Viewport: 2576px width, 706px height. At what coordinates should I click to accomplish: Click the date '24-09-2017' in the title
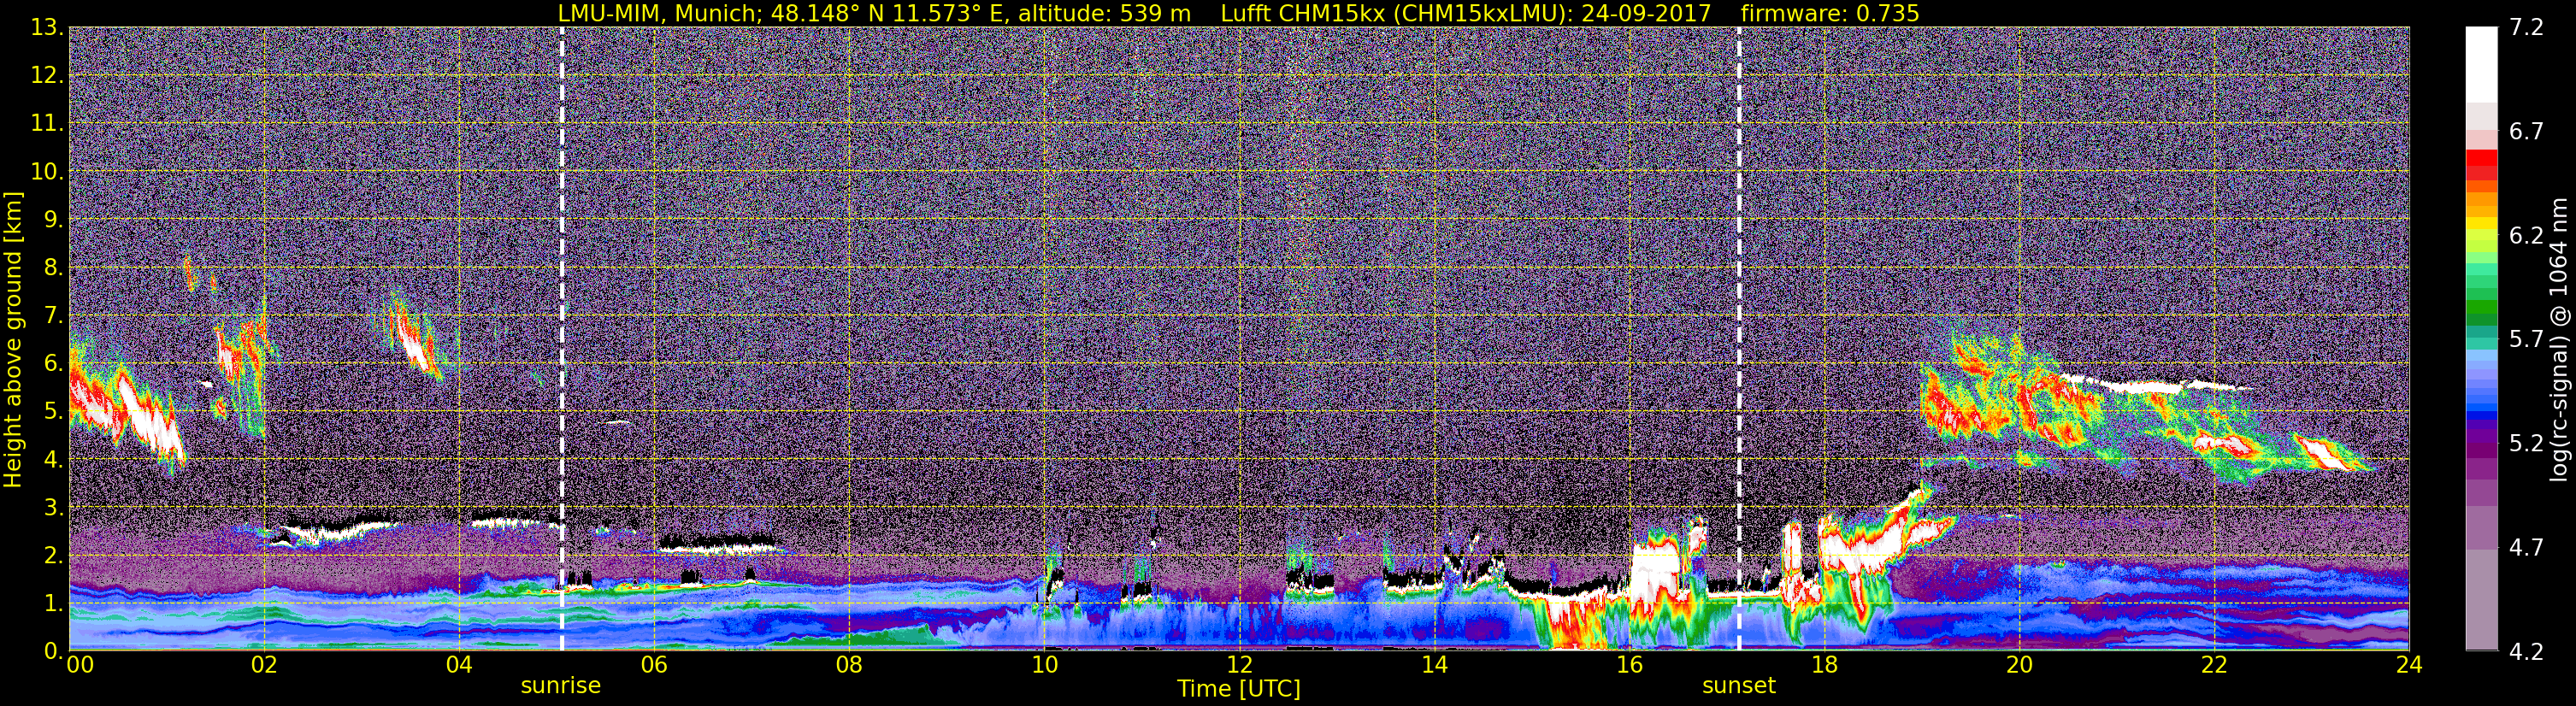tap(1646, 13)
